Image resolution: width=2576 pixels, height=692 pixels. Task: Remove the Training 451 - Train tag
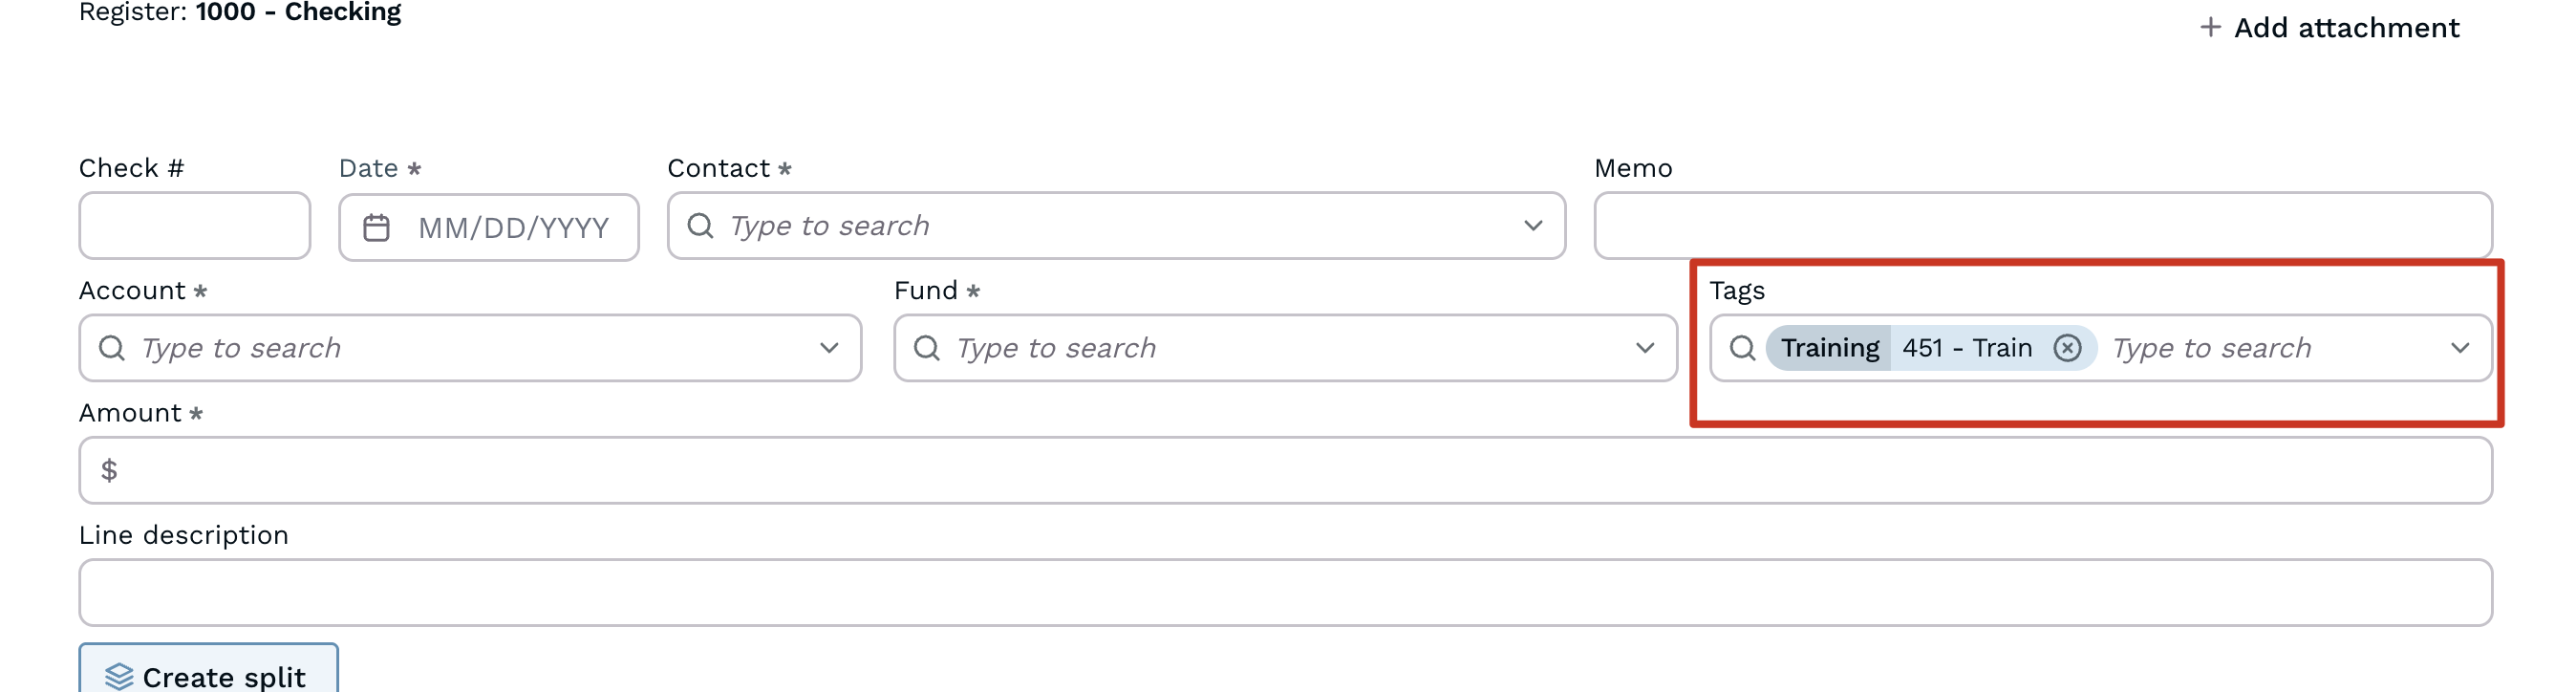pyautogui.click(x=2067, y=348)
